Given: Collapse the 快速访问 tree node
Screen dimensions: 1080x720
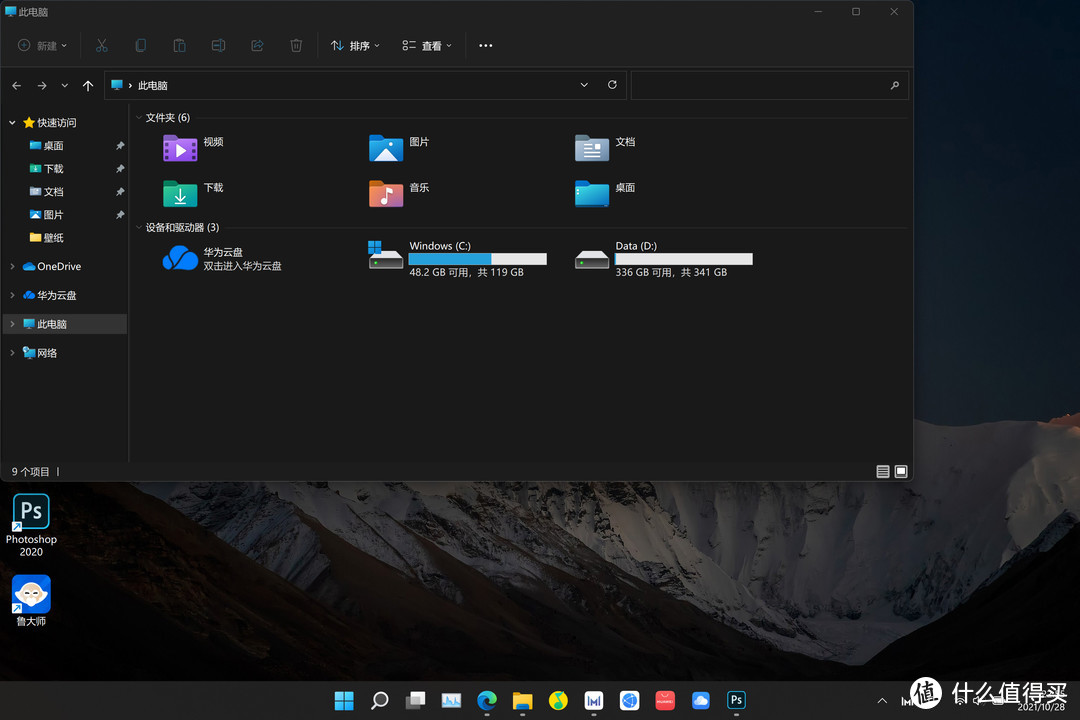Looking at the screenshot, I should coord(12,123).
